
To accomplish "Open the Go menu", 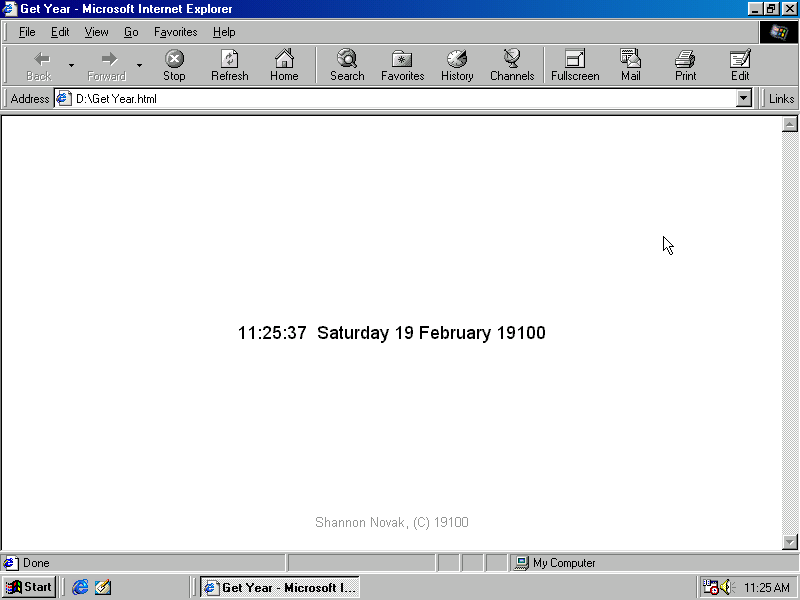I will coord(131,32).
